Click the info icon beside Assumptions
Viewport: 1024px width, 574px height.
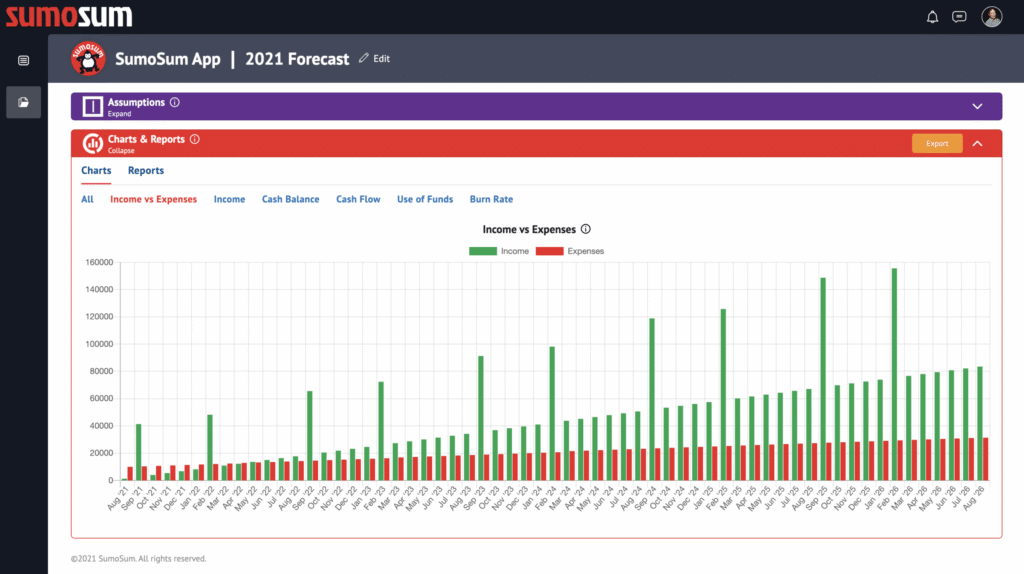[x=175, y=102]
